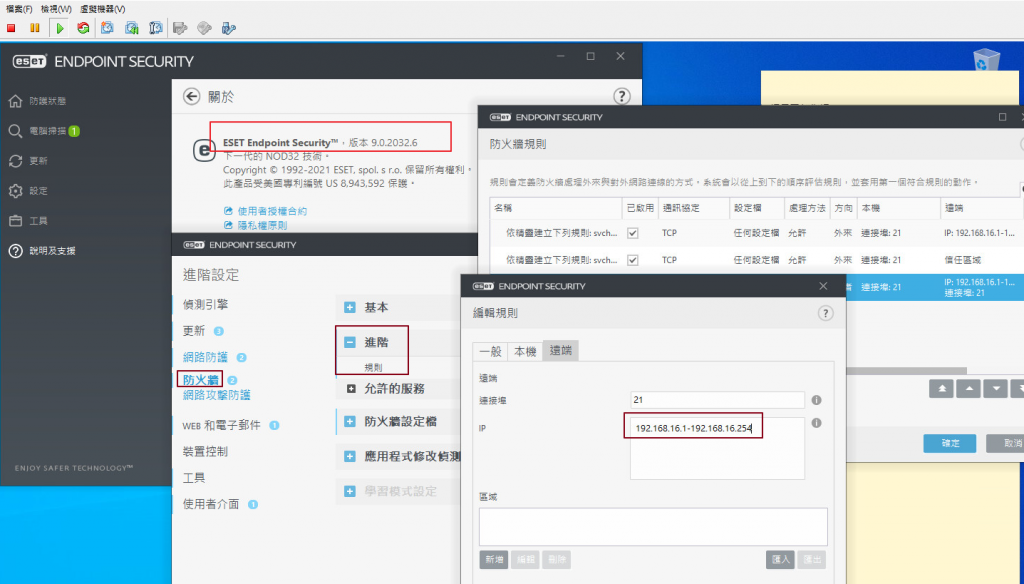Open the Recycle Bin on desktop
The image size is (1024, 584).
point(986,61)
